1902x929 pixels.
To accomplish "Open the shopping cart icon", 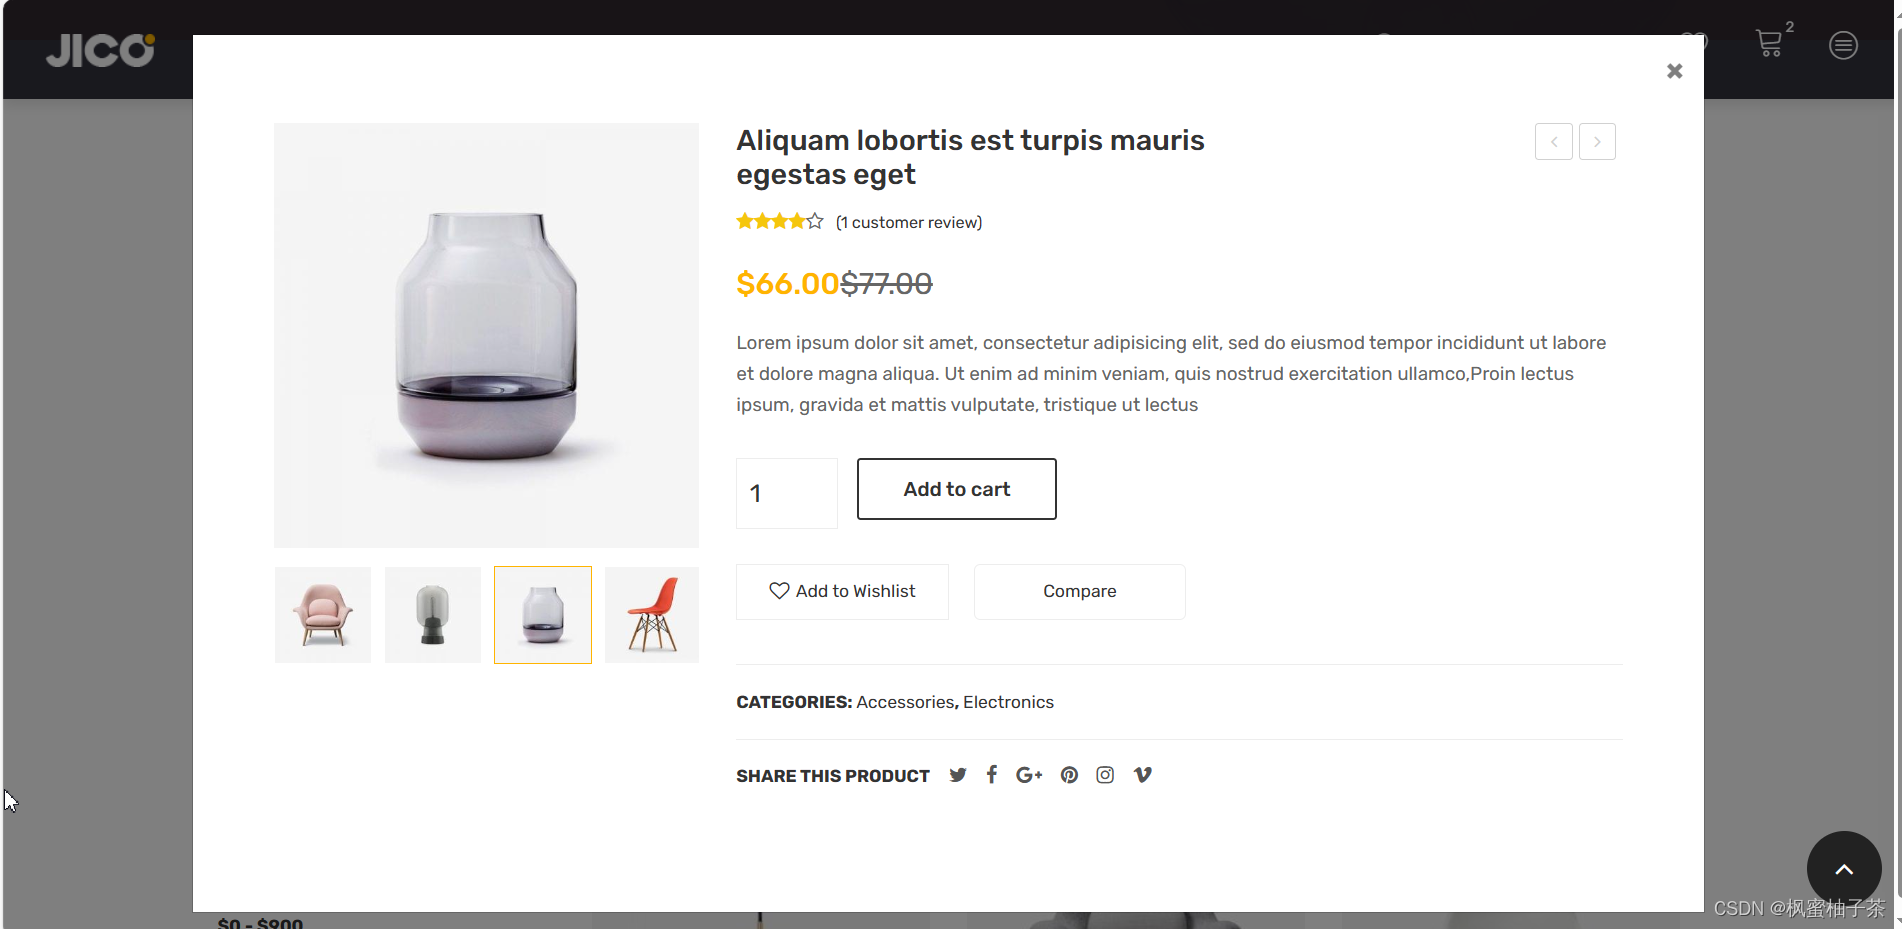I will click(1769, 43).
